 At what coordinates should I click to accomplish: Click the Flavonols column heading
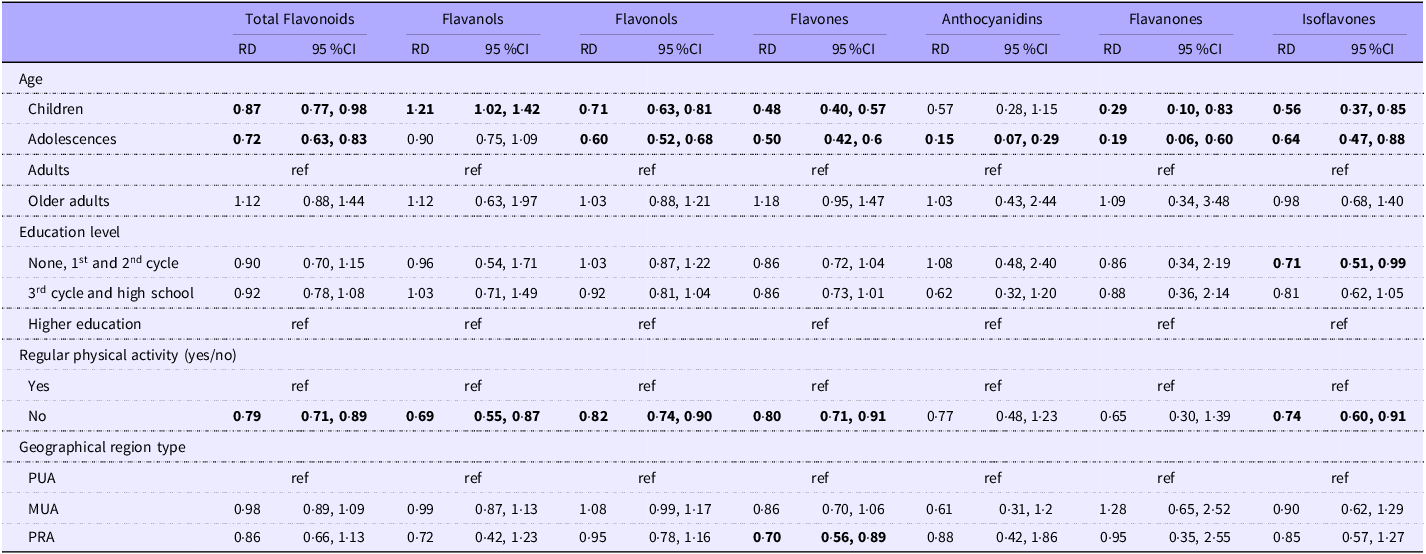[x=647, y=18]
